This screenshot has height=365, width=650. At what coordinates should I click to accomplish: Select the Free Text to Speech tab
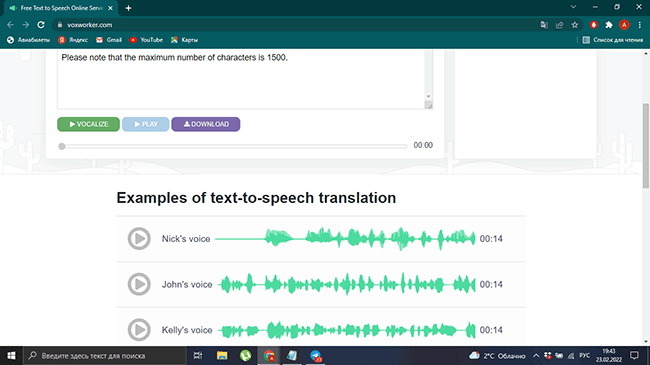pyautogui.click(x=61, y=8)
